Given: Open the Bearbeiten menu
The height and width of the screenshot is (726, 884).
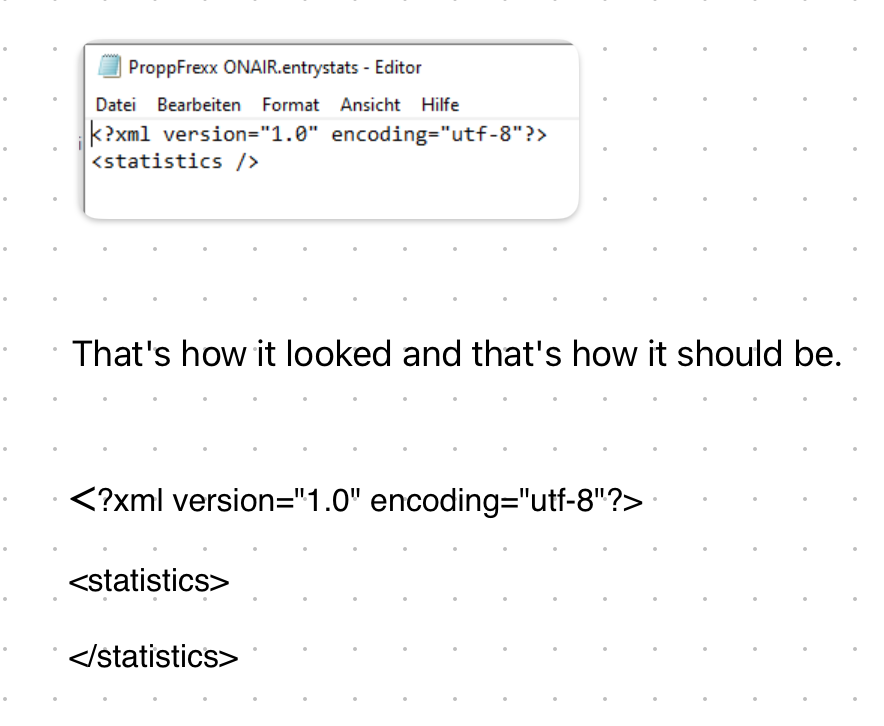Looking at the screenshot, I should pyautogui.click(x=199, y=104).
